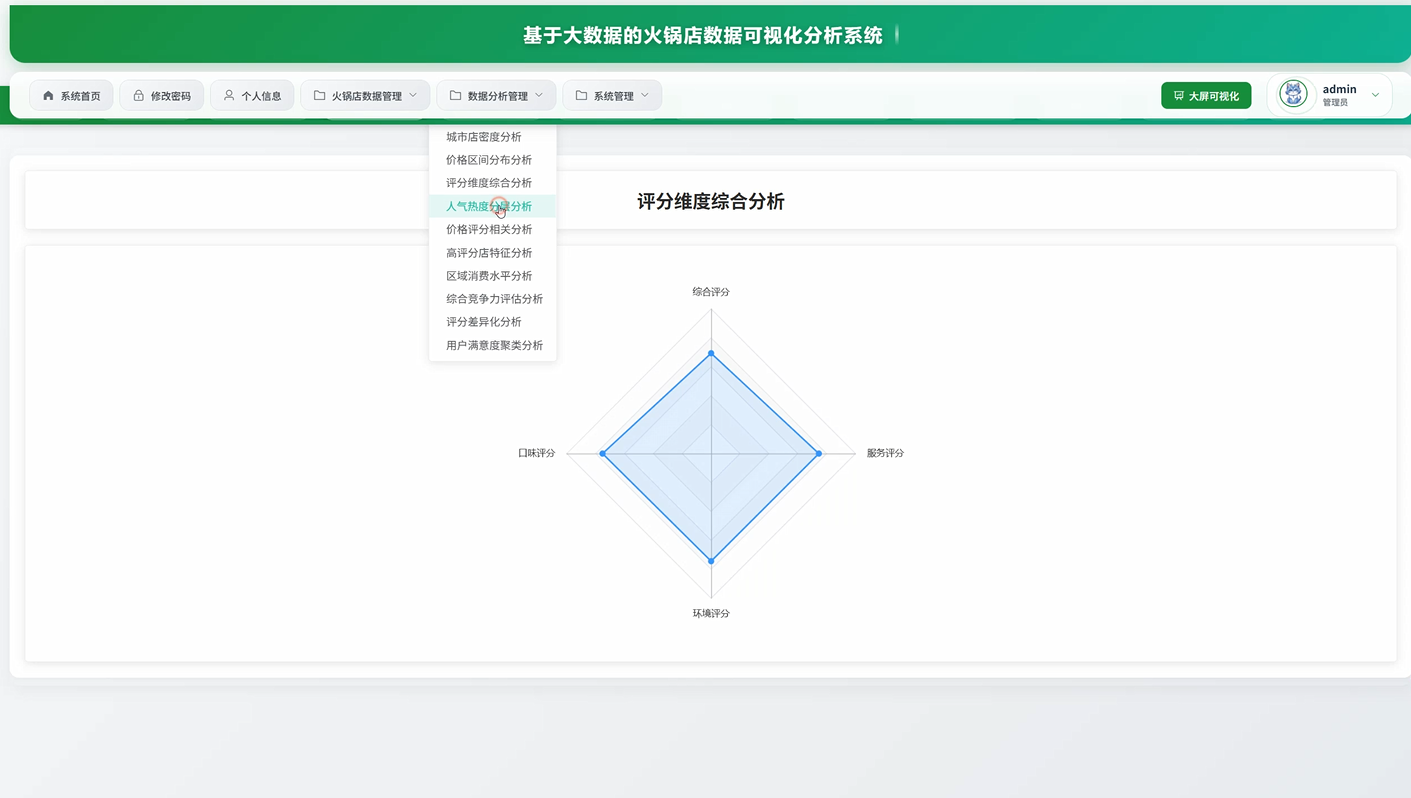Open the admin account dropdown arrow
The height and width of the screenshot is (798, 1411).
[x=1375, y=96]
